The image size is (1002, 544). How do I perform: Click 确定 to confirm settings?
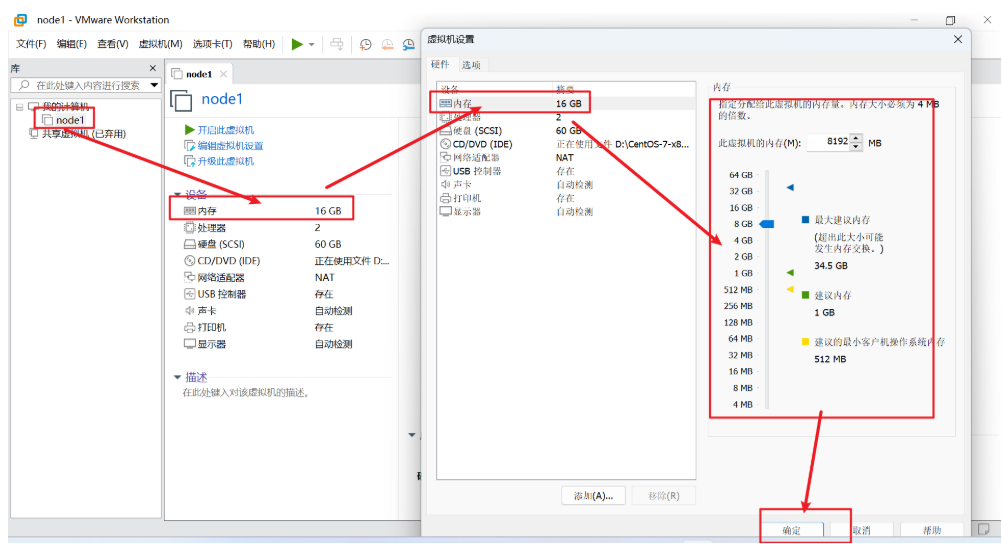[791, 530]
